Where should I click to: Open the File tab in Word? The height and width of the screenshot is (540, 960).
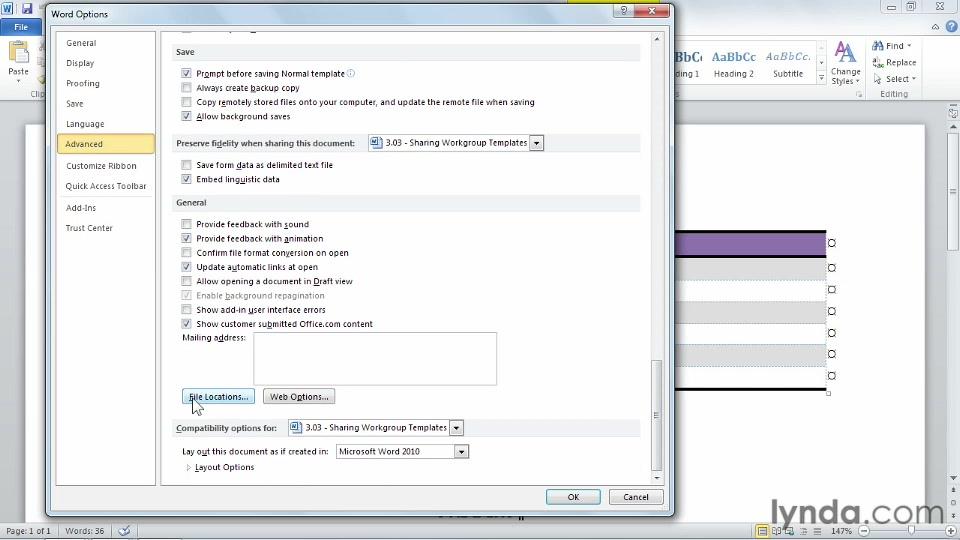click(x=21, y=27)
